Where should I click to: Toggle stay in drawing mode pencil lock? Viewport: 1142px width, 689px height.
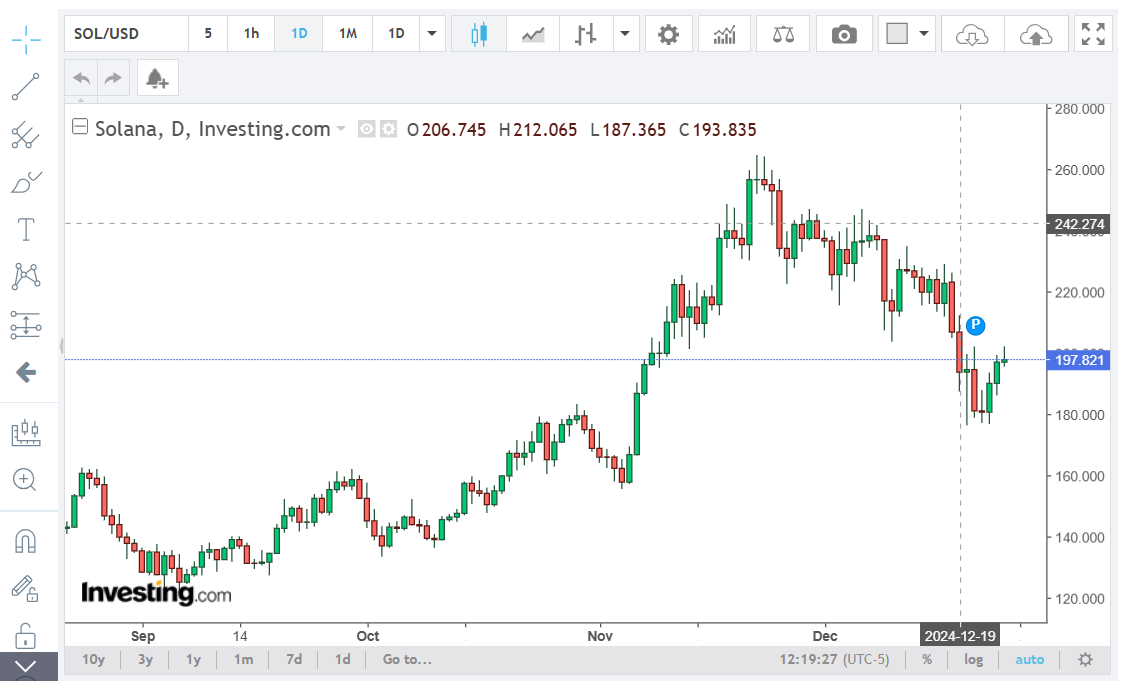[x=25, y=588]
